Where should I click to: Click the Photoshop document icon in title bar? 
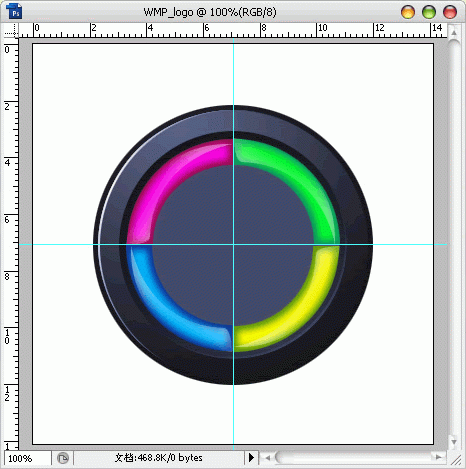[14, 11]
